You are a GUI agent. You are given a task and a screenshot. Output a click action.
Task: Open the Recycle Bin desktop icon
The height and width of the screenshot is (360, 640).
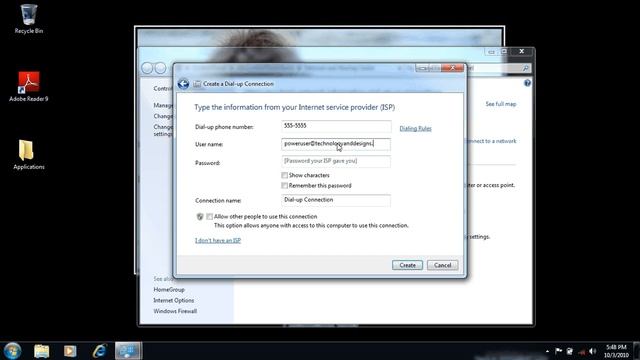29,19
